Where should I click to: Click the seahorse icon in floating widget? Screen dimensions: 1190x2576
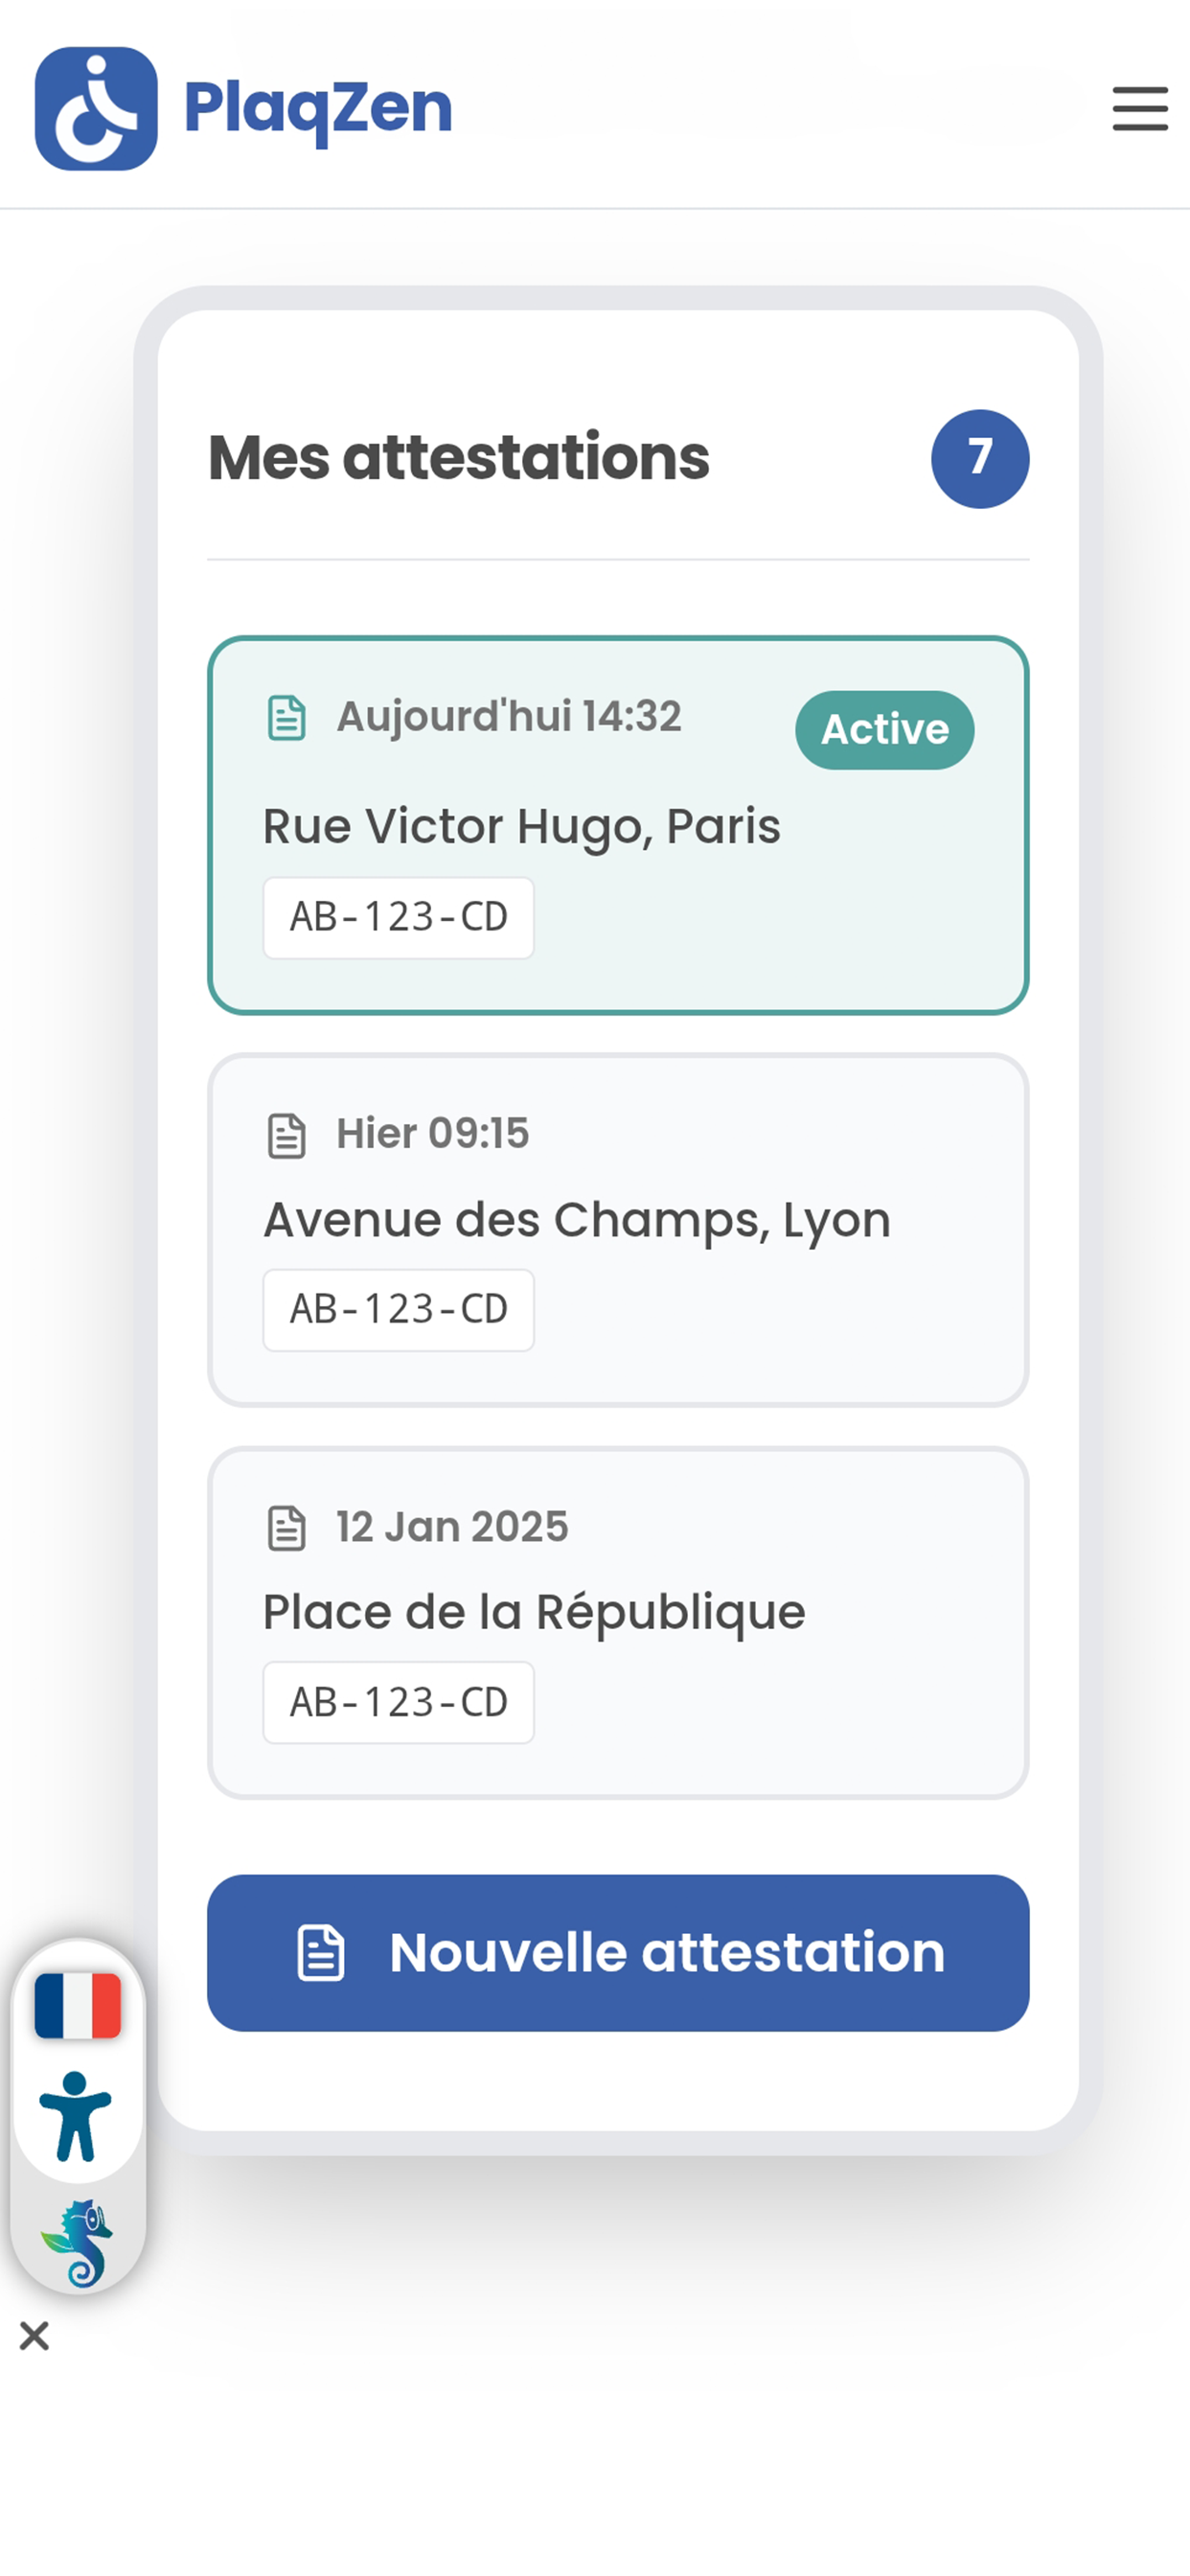[x=78, y=2243]
